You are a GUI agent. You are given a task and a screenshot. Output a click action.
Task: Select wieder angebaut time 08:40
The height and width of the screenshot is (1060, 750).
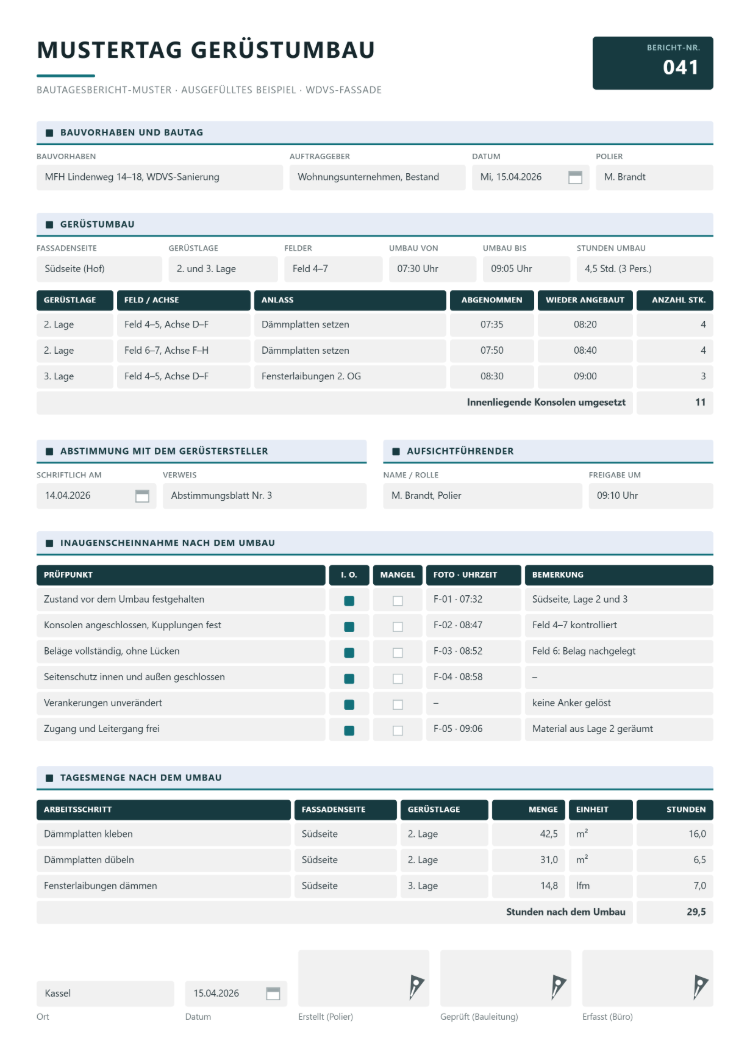pos(585,351)
